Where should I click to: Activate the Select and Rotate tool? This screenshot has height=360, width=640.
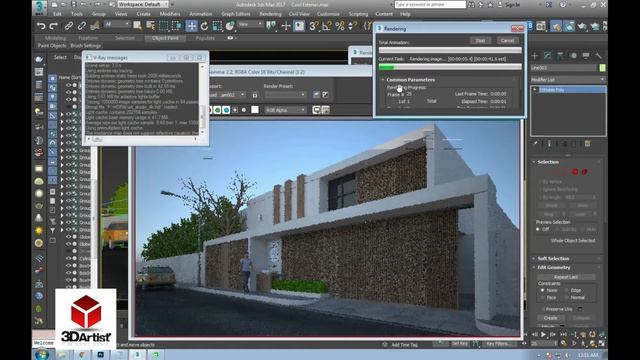[204, 26]
